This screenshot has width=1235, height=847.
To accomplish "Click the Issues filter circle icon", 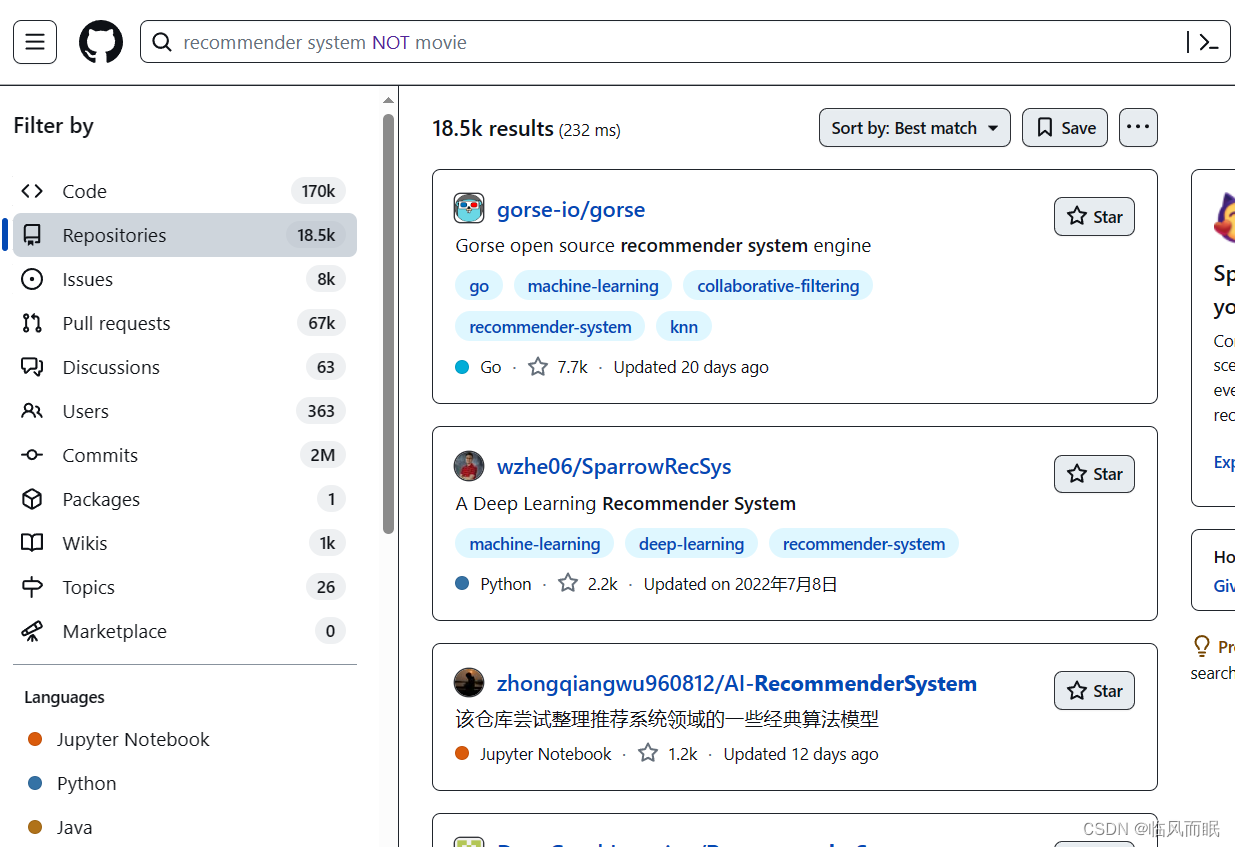I will click(x=32, y=279).
